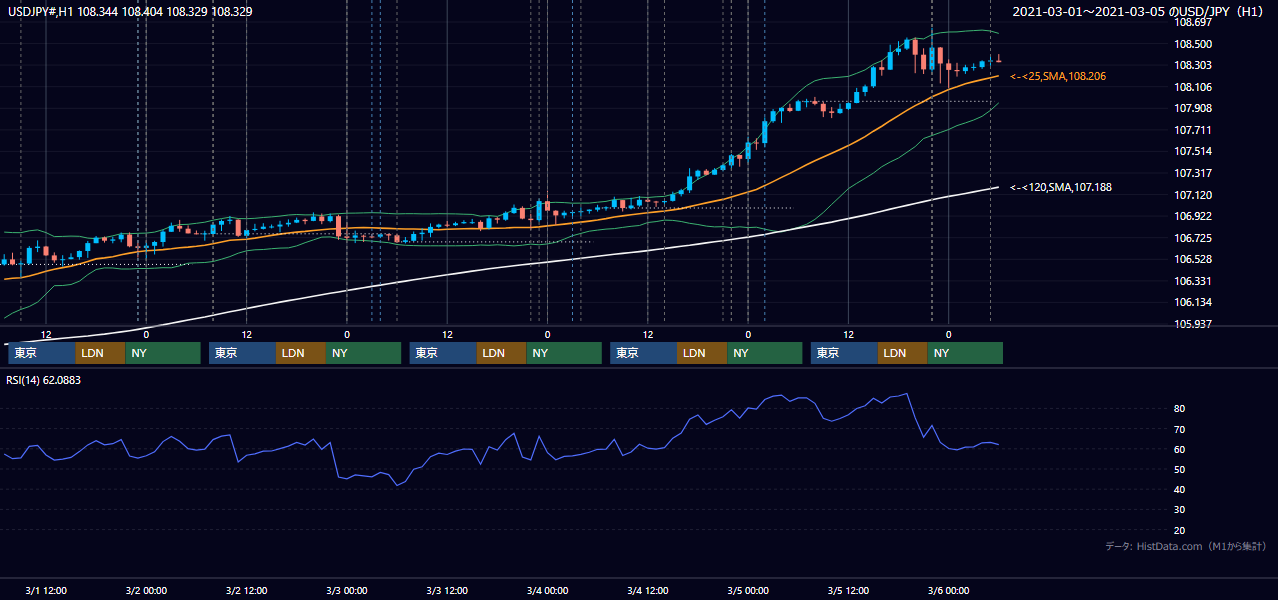Click the 3/5 12:00 time axis label

(848, 590)
